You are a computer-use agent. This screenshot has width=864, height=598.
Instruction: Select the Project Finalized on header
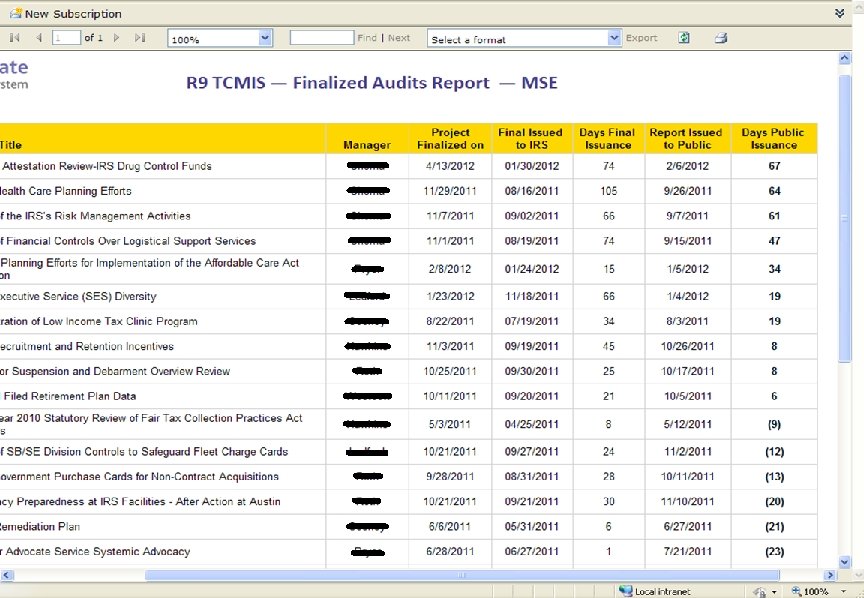coord(450,138)
